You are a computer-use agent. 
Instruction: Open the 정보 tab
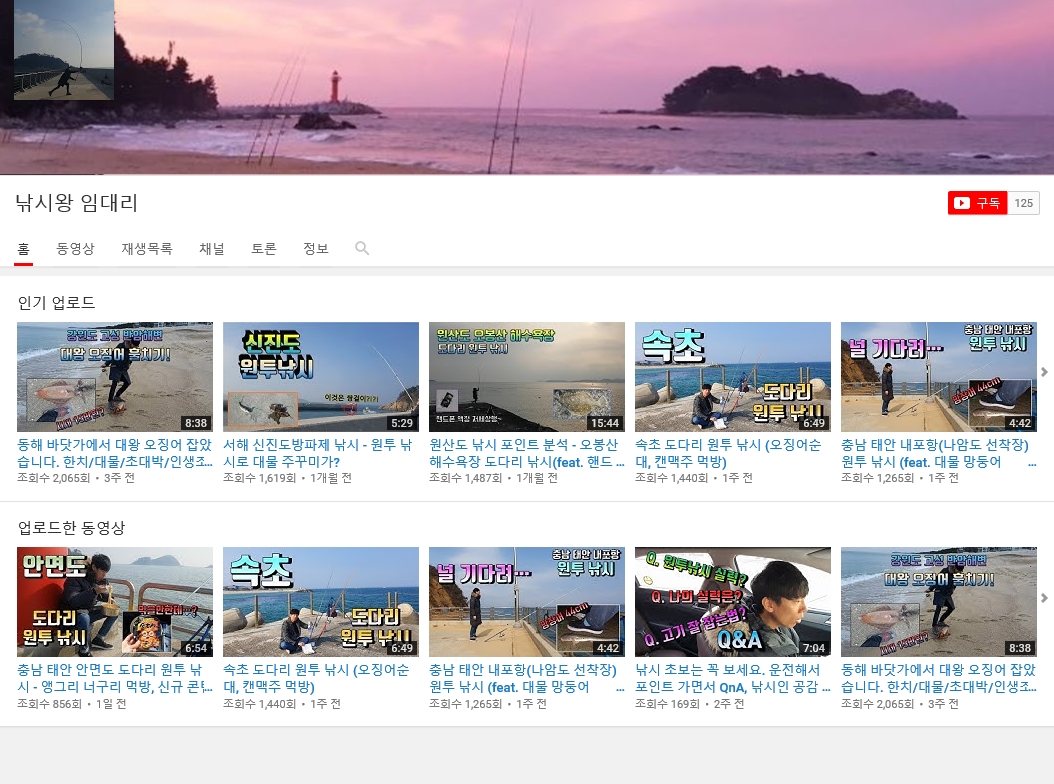tap(316, 248)
